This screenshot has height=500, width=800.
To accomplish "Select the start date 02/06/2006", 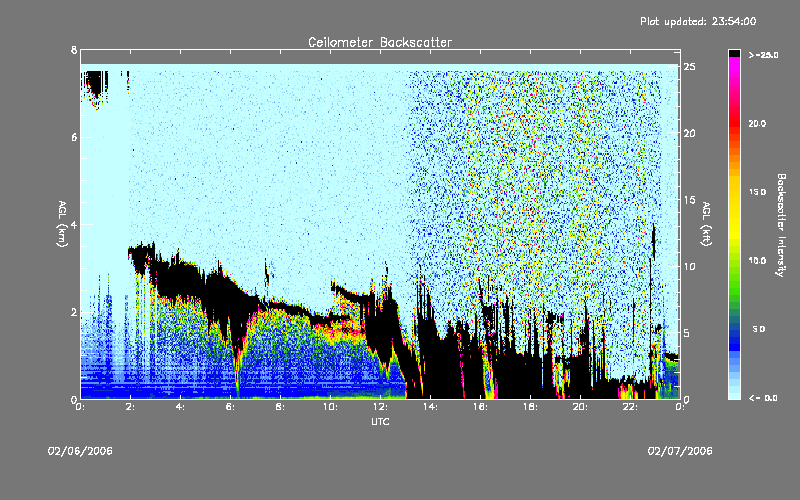I will [80, 451].
